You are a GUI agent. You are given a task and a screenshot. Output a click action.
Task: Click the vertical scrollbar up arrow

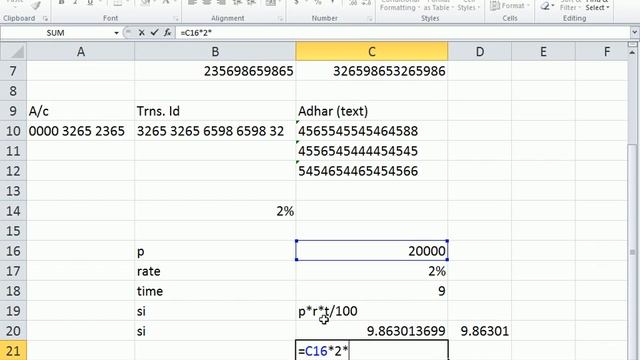[x=632, y=53]
